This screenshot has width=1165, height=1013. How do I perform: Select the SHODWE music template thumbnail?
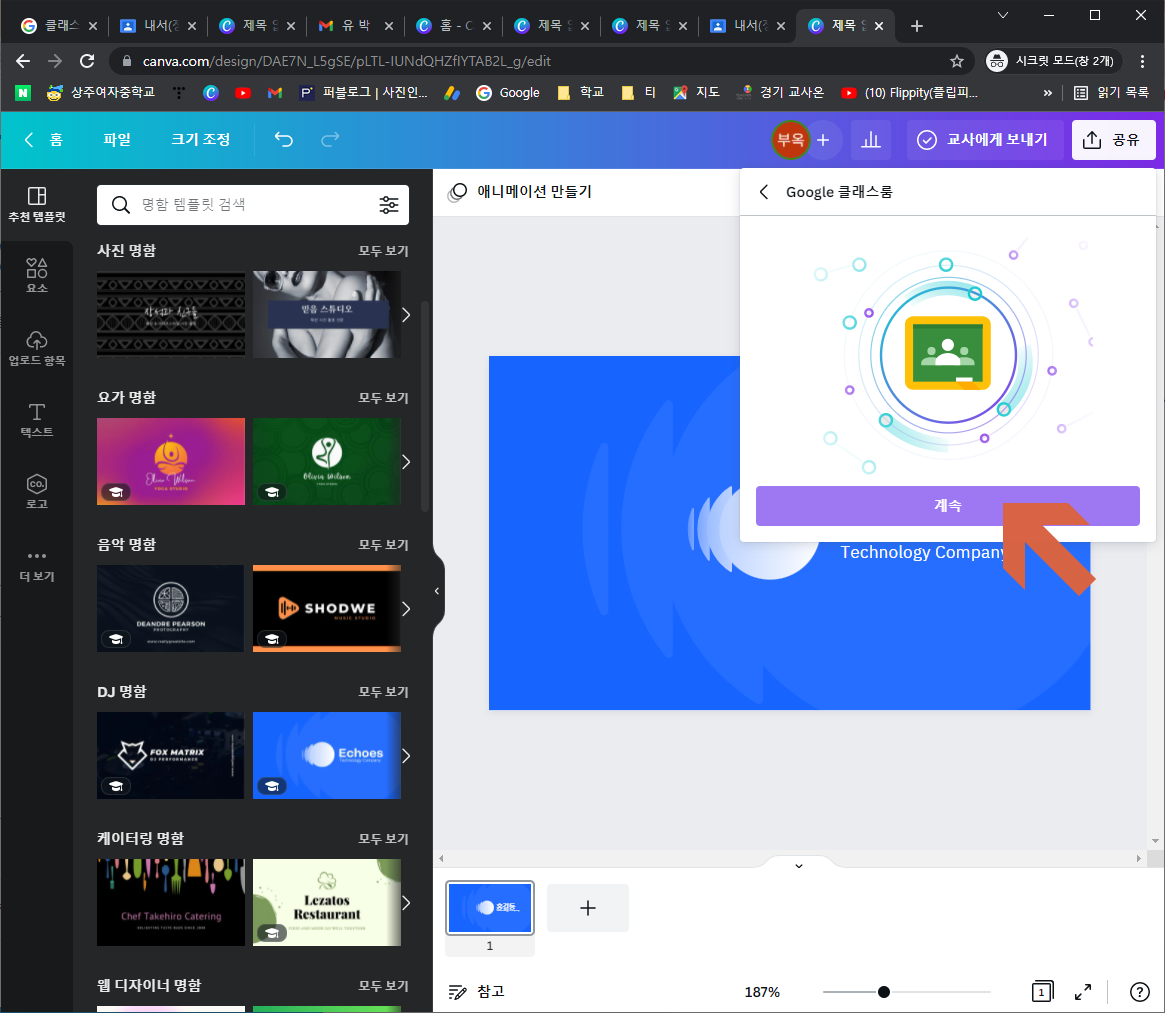click(x=327, y=609)
